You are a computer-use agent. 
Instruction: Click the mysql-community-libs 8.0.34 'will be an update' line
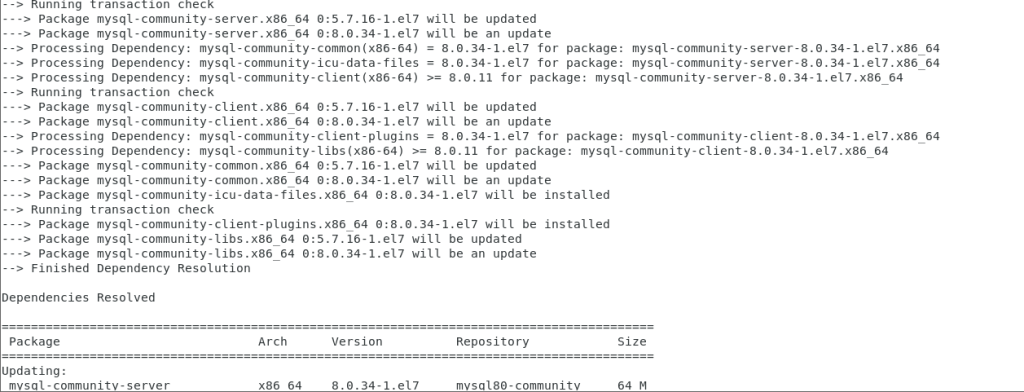click(269, 254)
